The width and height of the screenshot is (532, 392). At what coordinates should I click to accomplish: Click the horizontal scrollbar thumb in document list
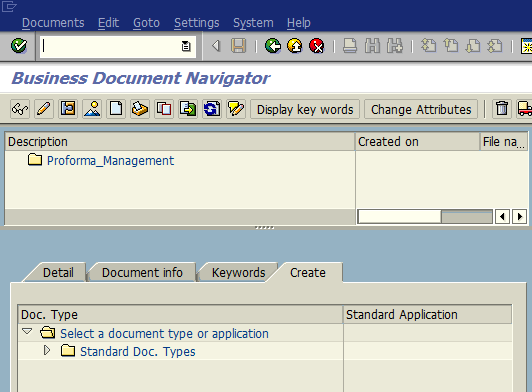tap(399, 217)
